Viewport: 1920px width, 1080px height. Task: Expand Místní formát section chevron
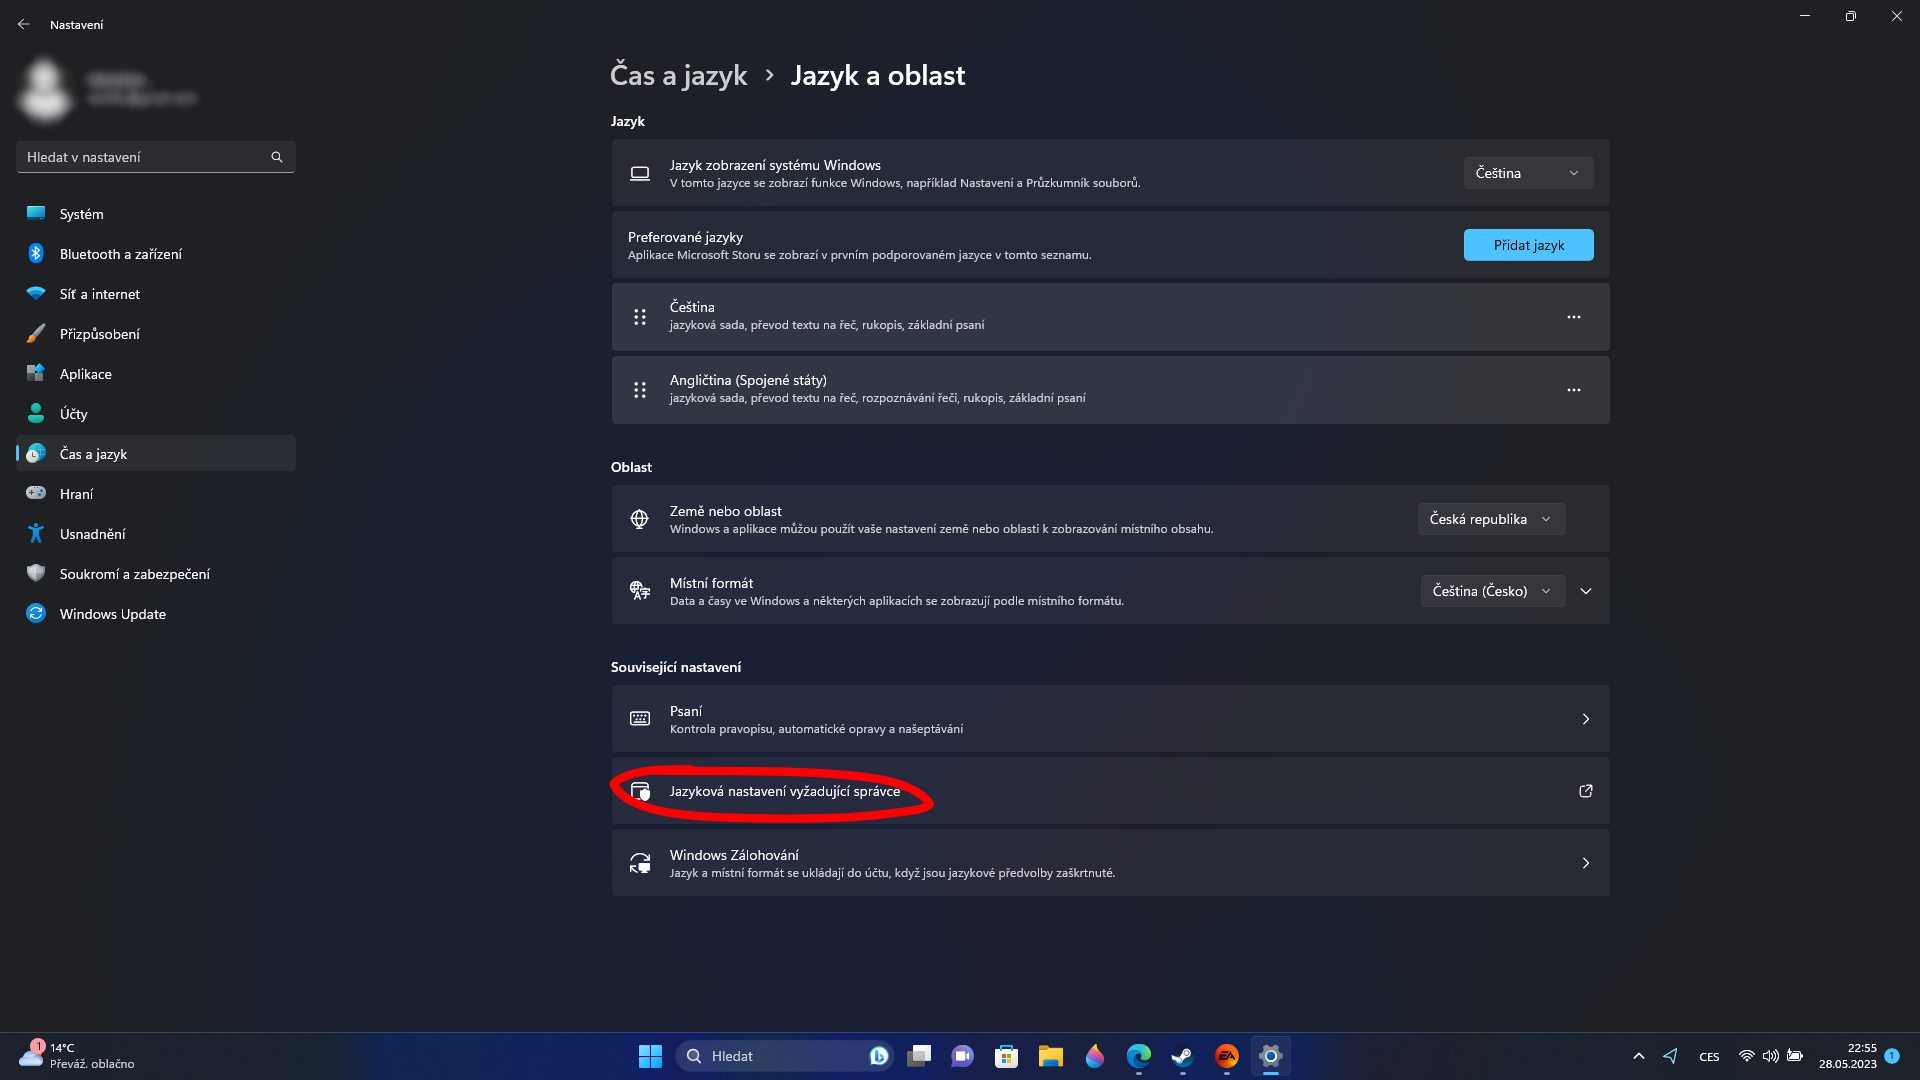click(1586, 591)
